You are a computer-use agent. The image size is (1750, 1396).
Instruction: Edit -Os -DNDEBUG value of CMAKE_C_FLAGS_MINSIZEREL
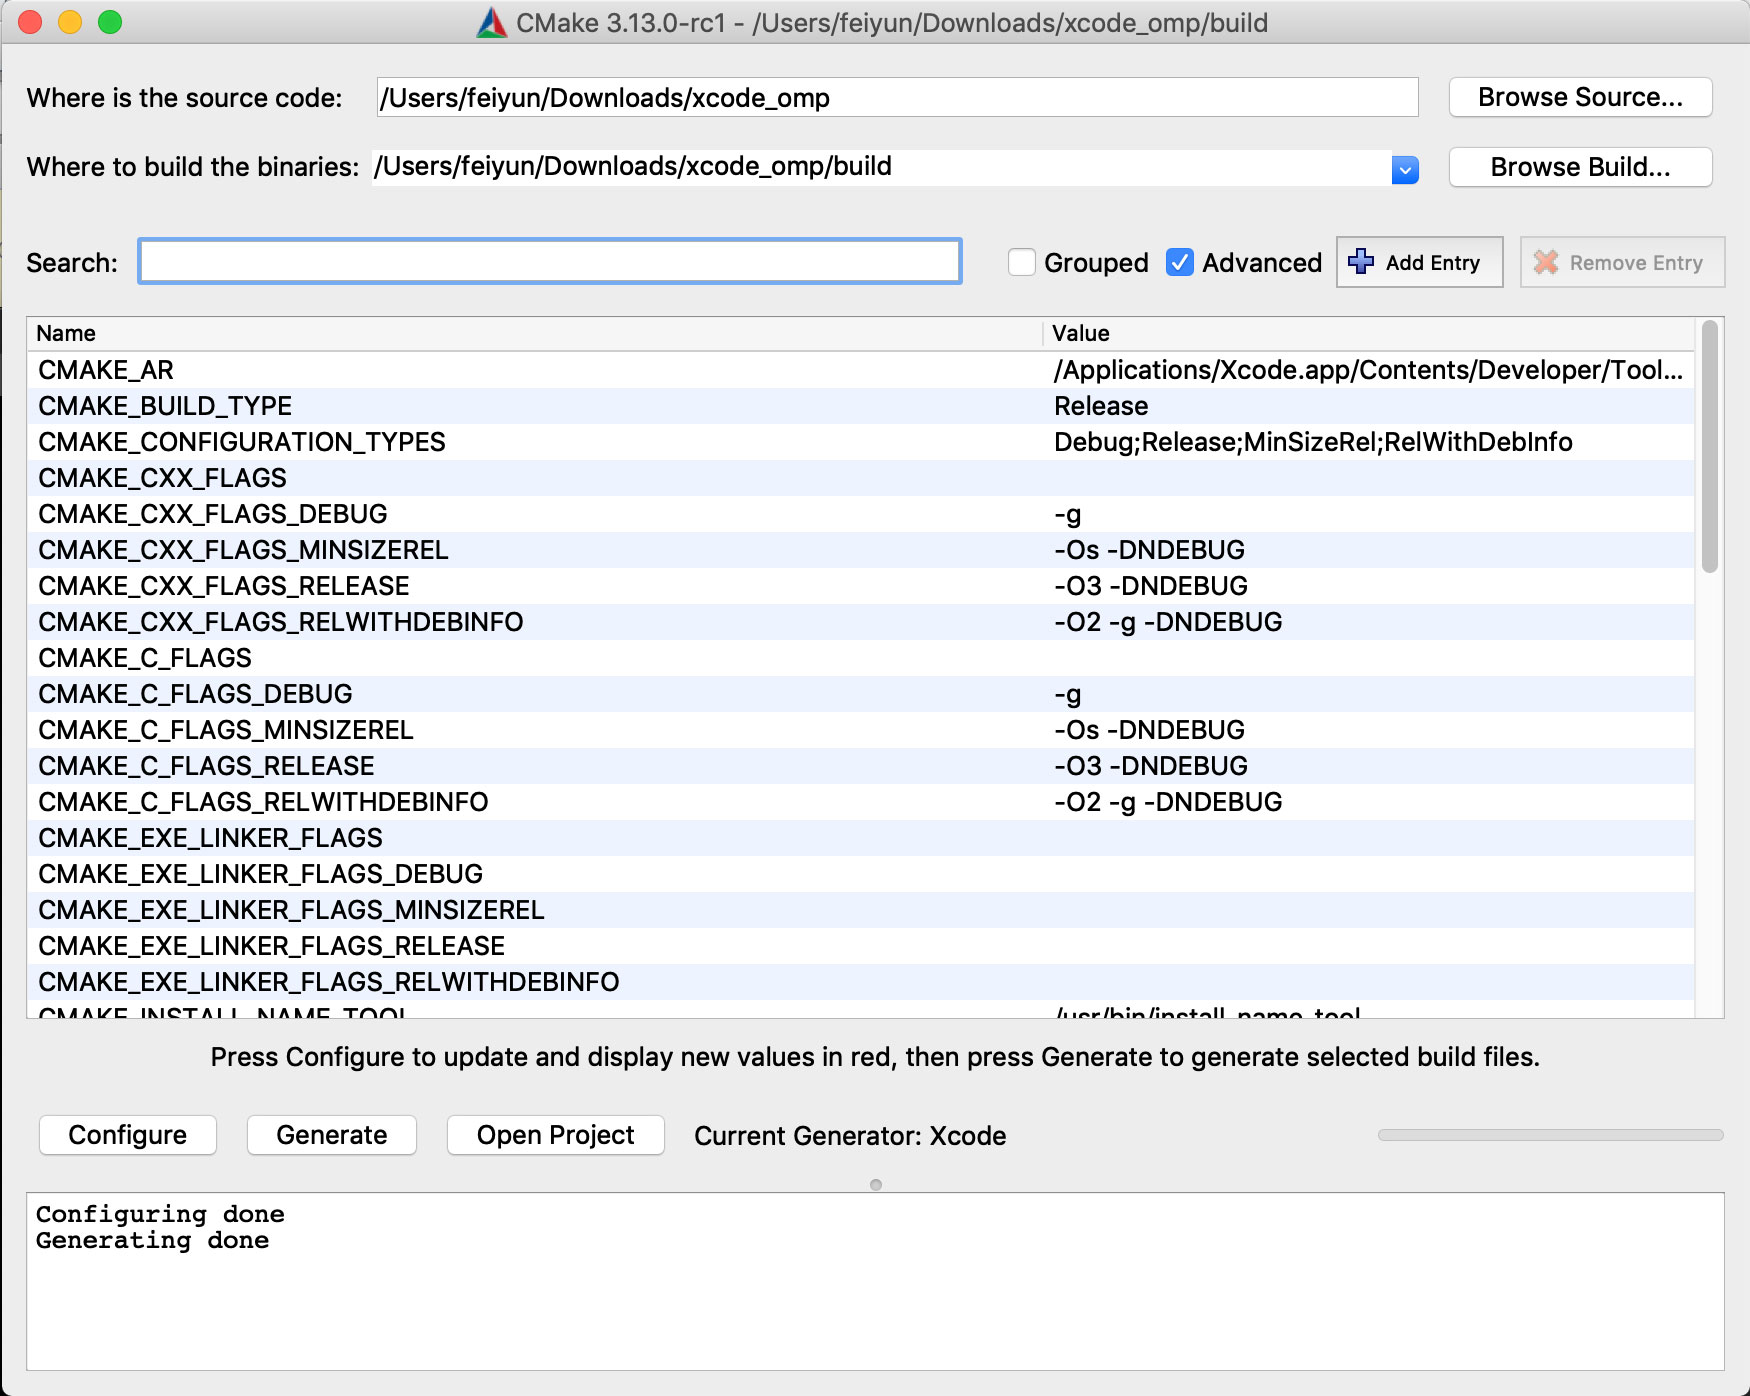tap(1150, 730)
